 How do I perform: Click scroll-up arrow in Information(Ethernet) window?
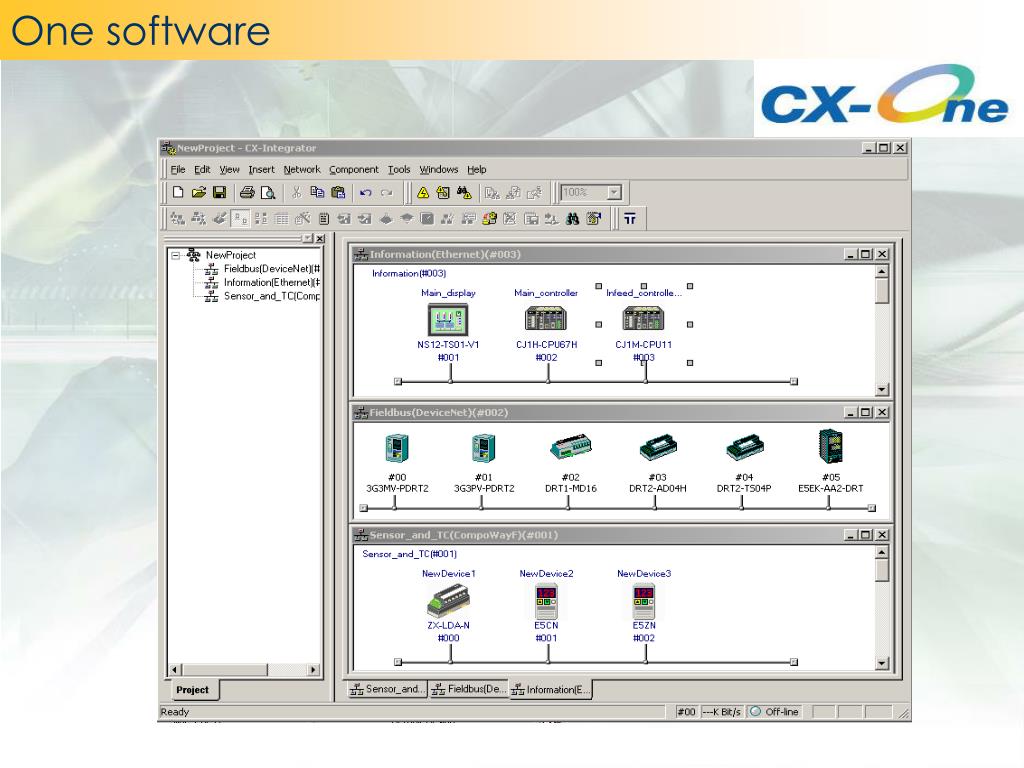click(882, 271)
